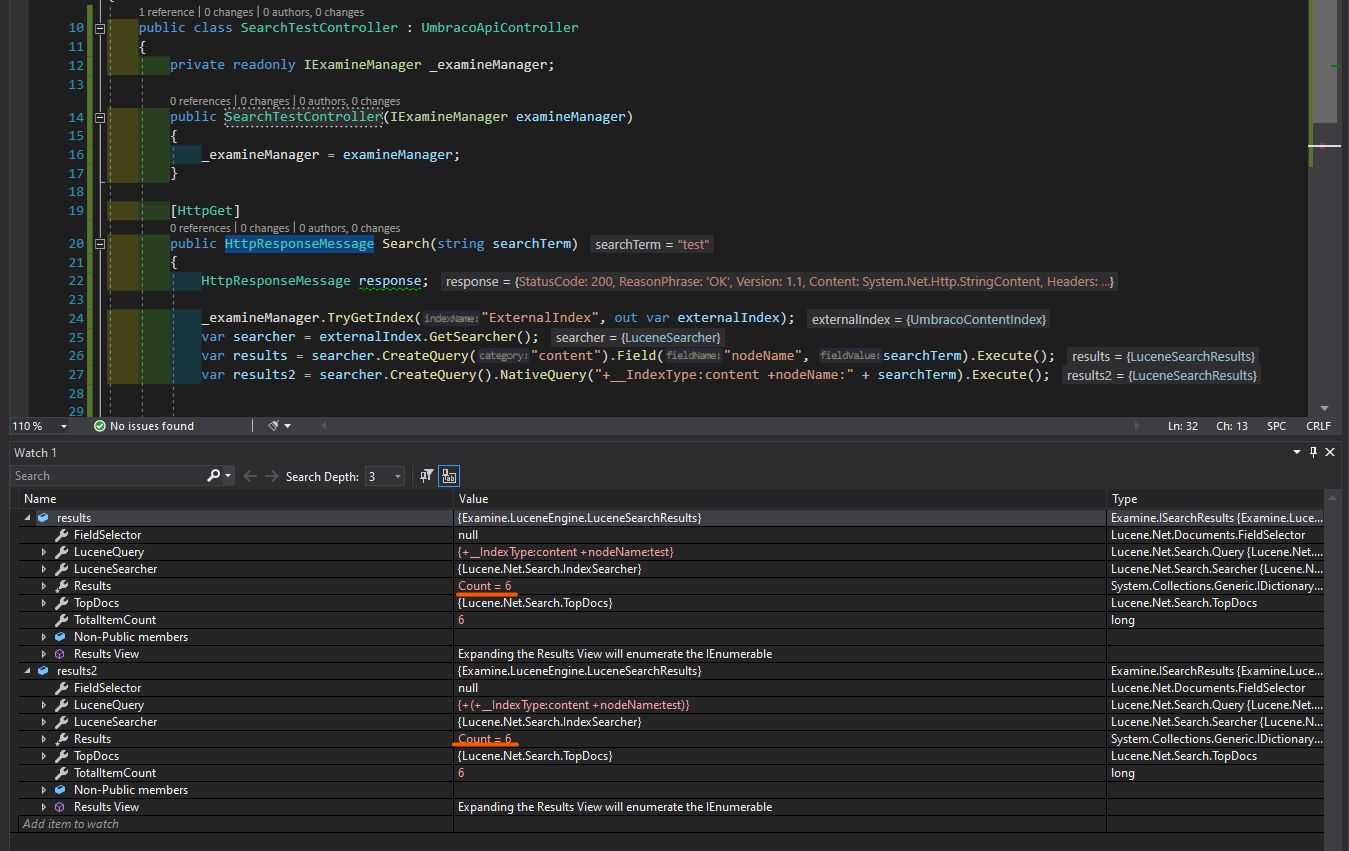The height and width of the screenshot is (851, 1349).
Task: Click 0 authors, 0 changes above the class
Action: click(314, 12)
